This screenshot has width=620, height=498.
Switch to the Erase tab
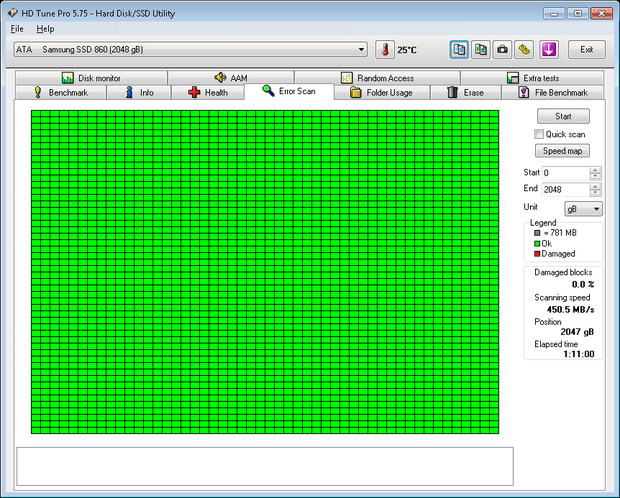coord(466,93)
